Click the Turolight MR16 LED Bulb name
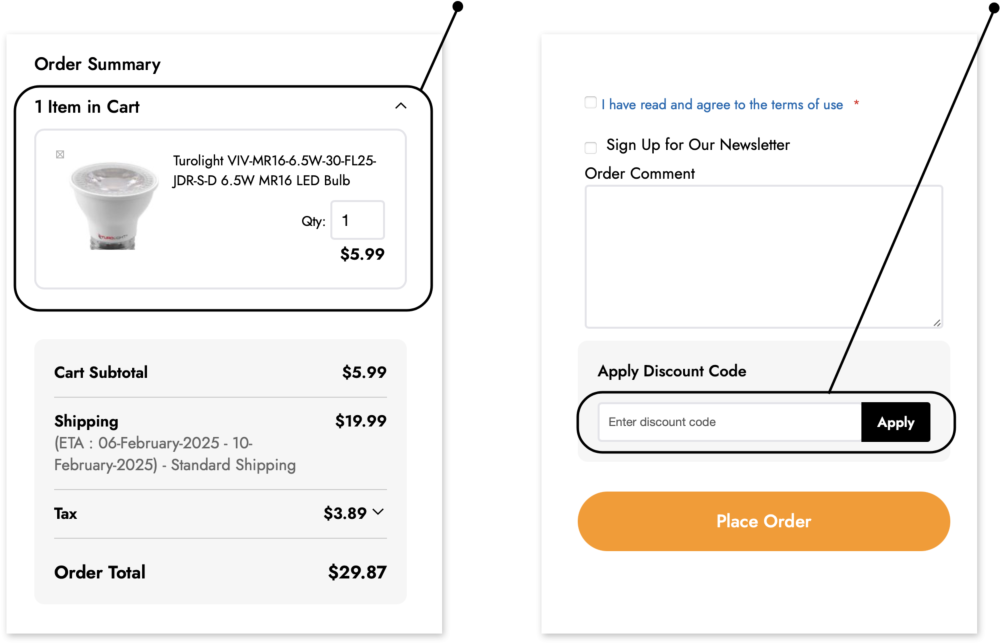 (x=274, y=171)
